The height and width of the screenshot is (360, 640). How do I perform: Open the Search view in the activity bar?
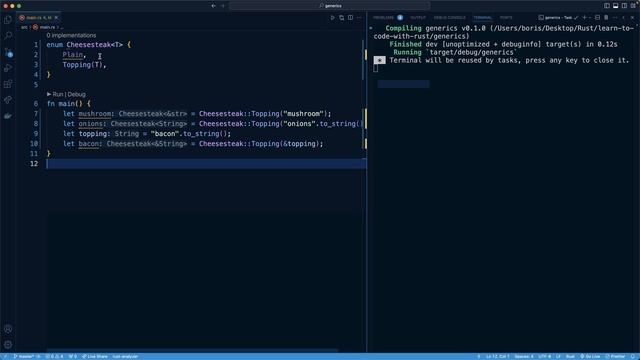(x=8, y=36)
